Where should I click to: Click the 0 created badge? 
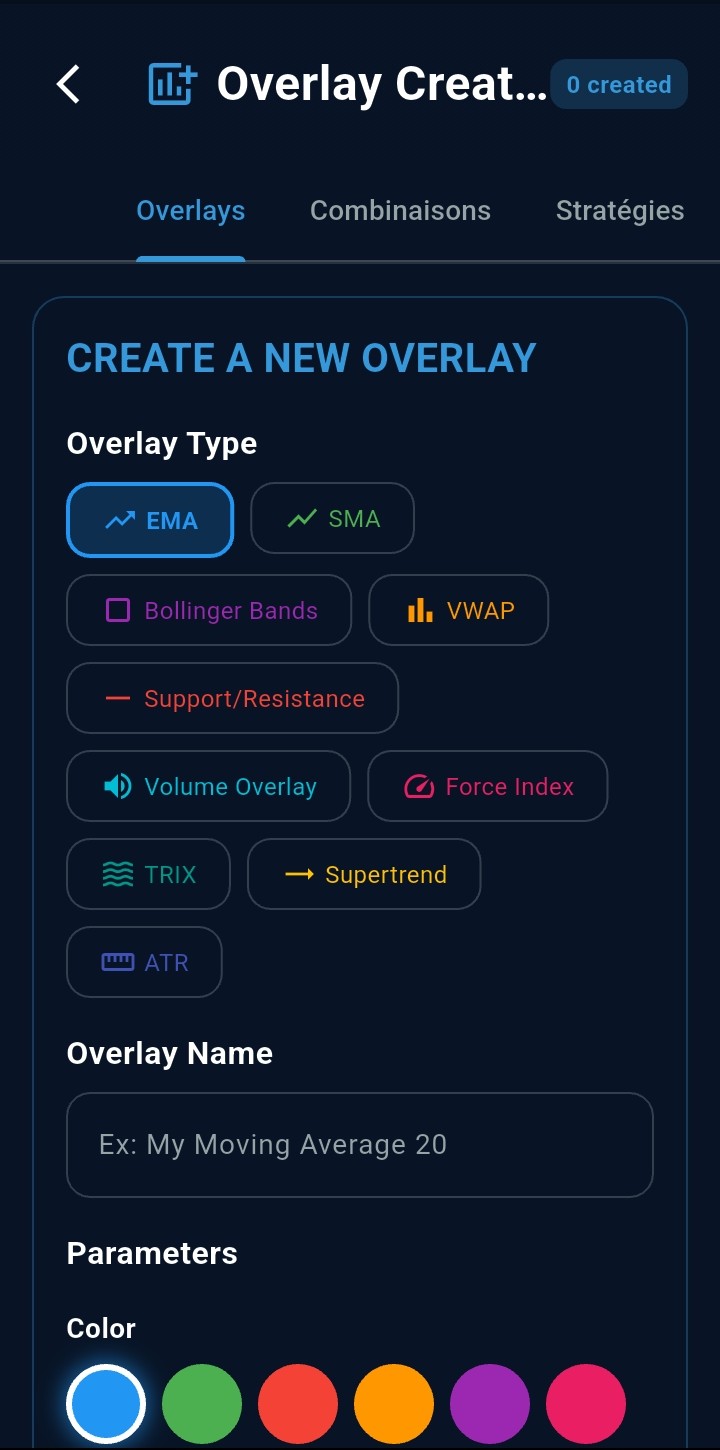pos(618,85)
